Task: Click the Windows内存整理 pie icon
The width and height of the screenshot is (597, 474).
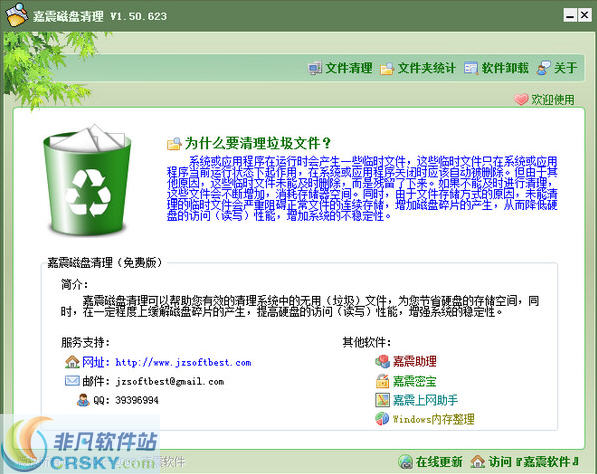Action: coord(382,419)
